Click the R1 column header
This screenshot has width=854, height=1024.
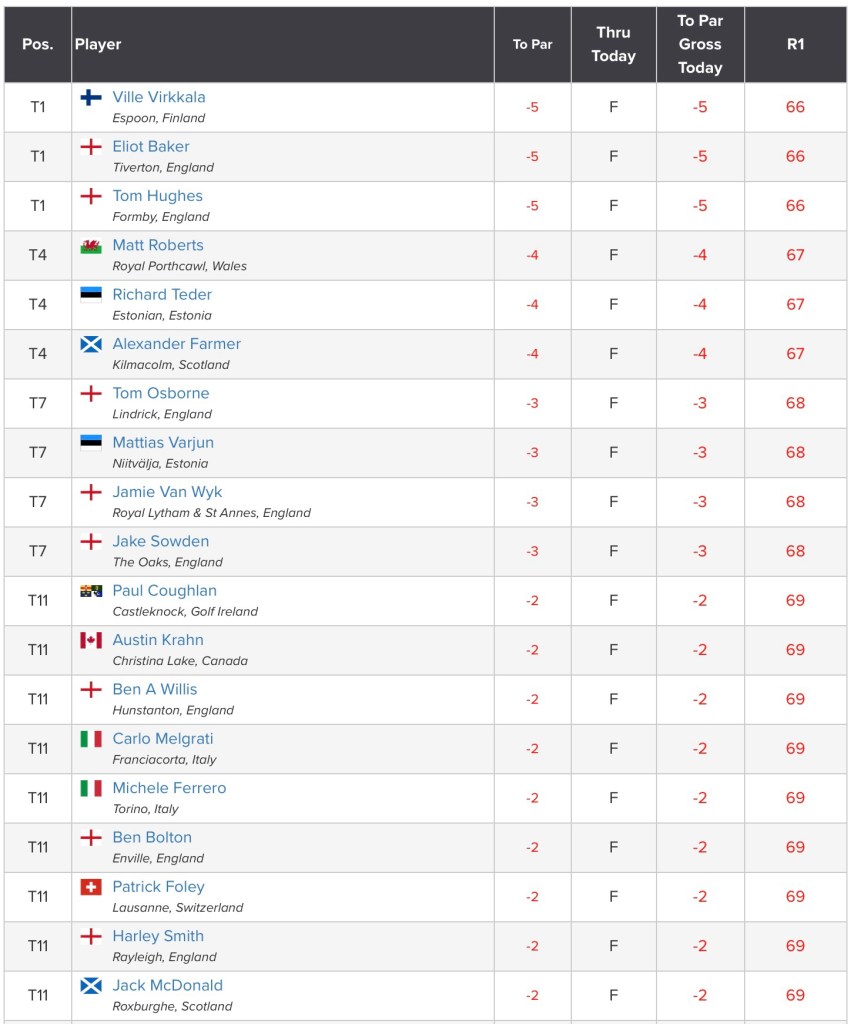pyautogui.click(x=795, y=44)
